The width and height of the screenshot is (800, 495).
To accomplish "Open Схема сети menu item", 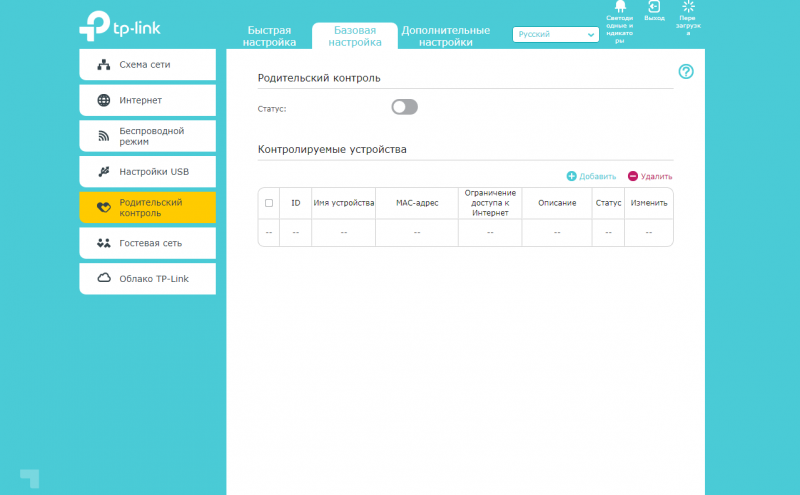I will coord(147,65).
